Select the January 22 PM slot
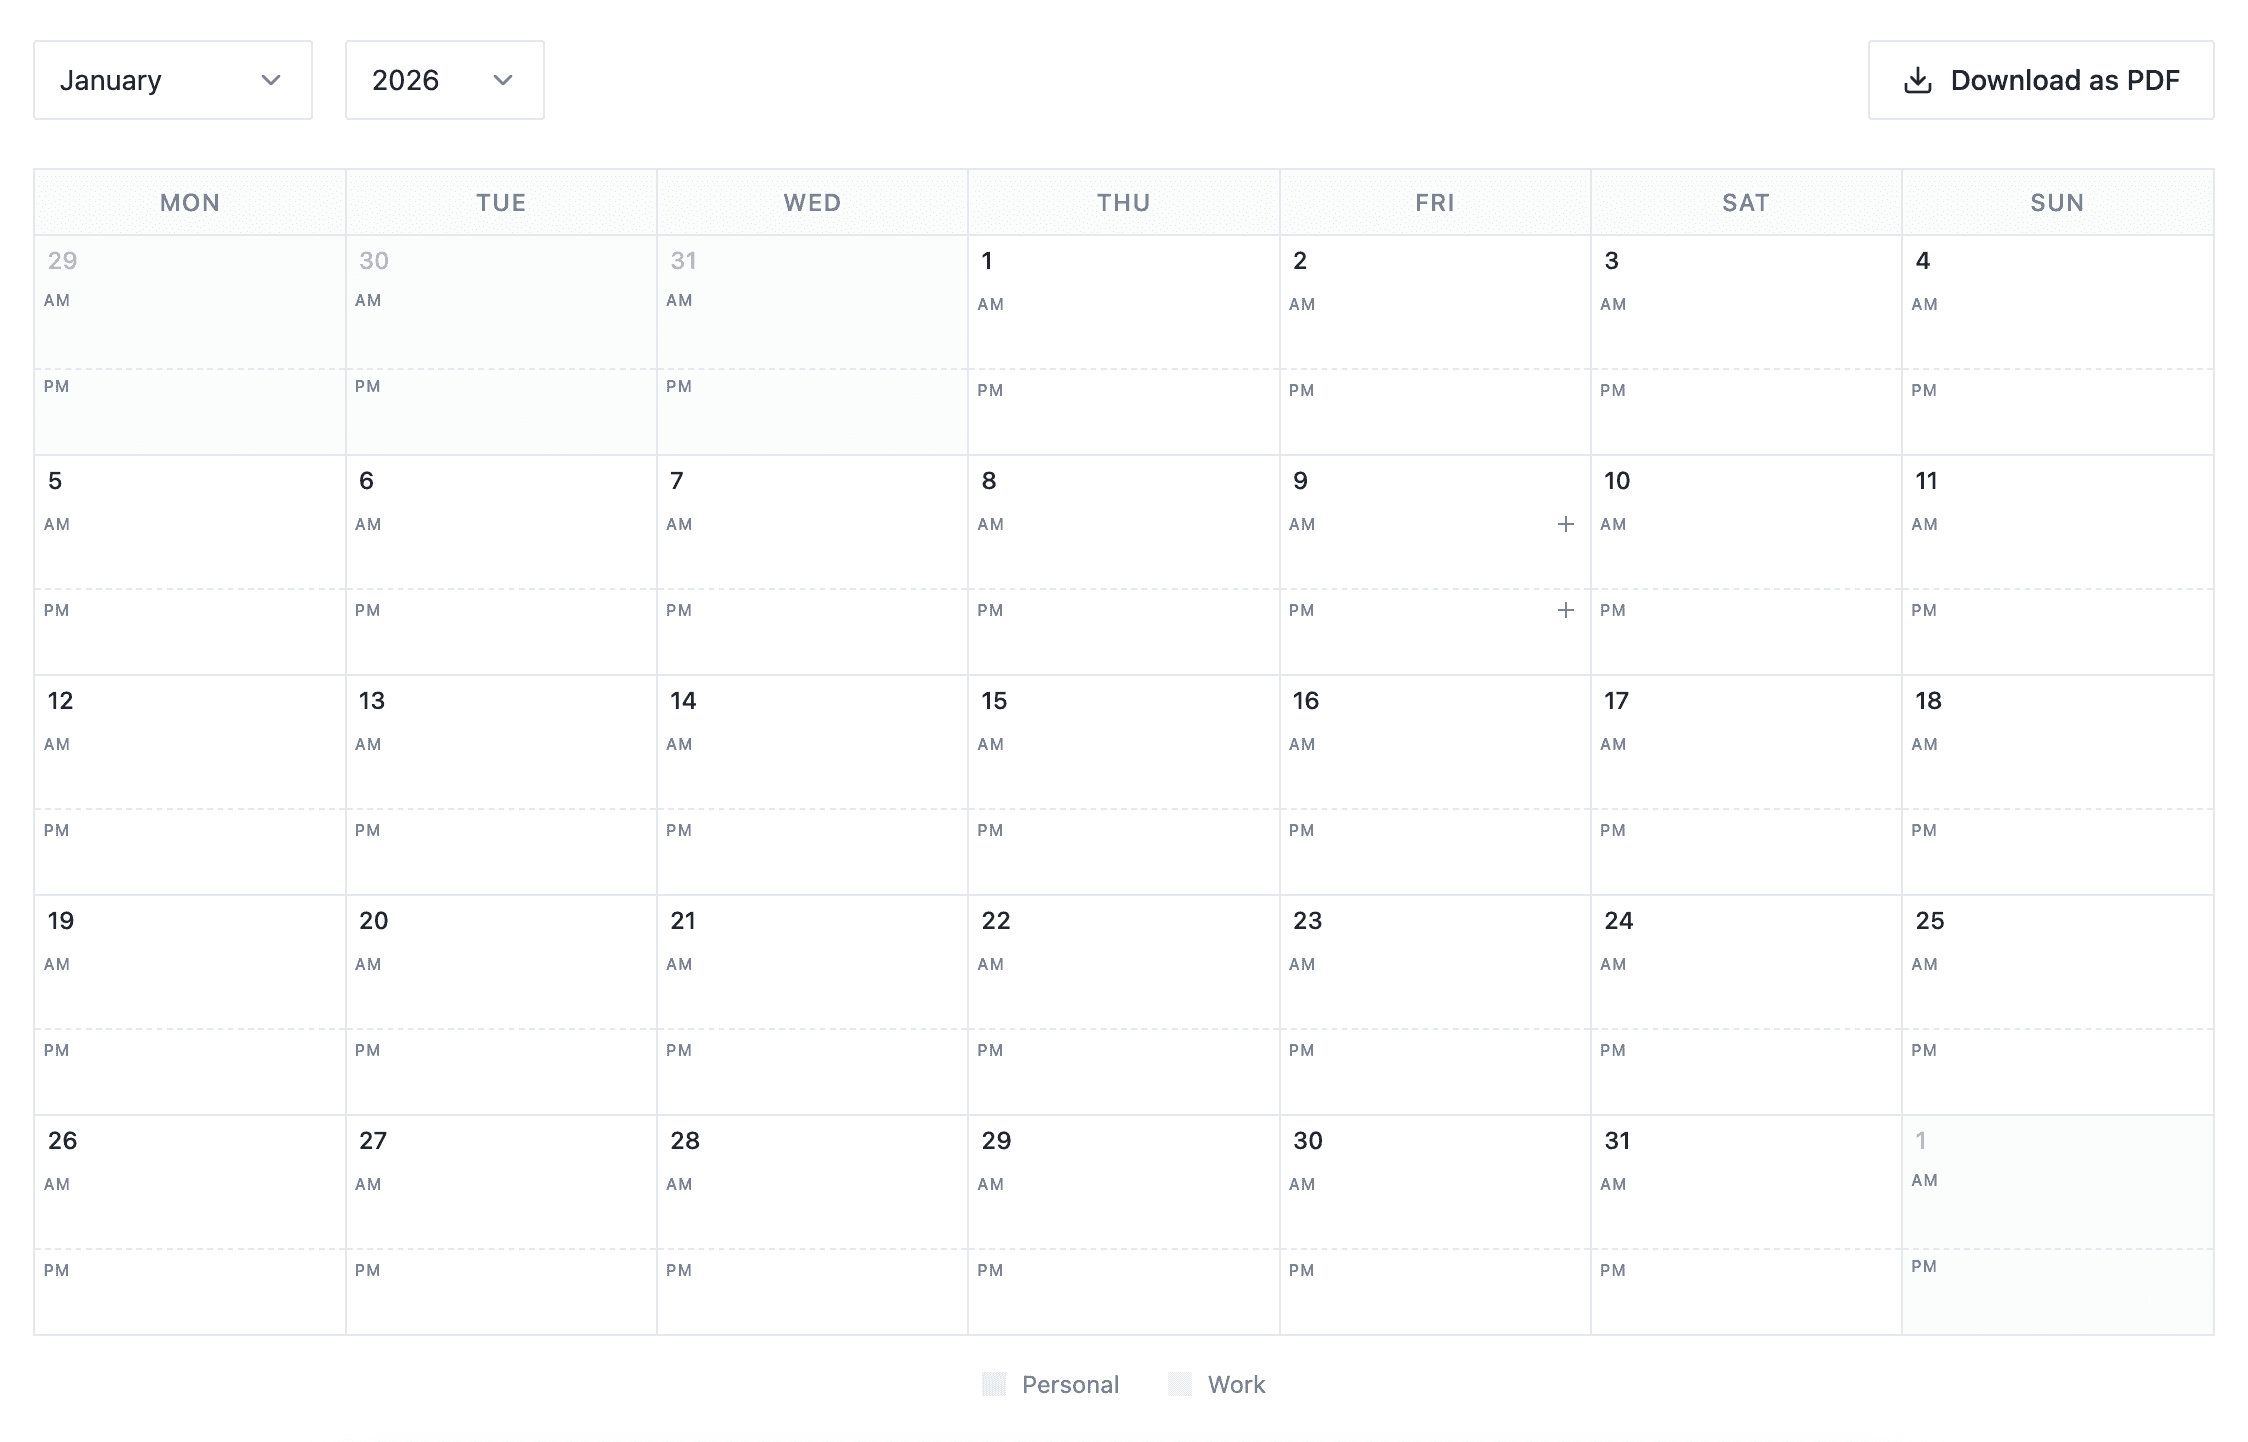Viewport: 2248px width, 1442px height. [x=1122, y=1072]
